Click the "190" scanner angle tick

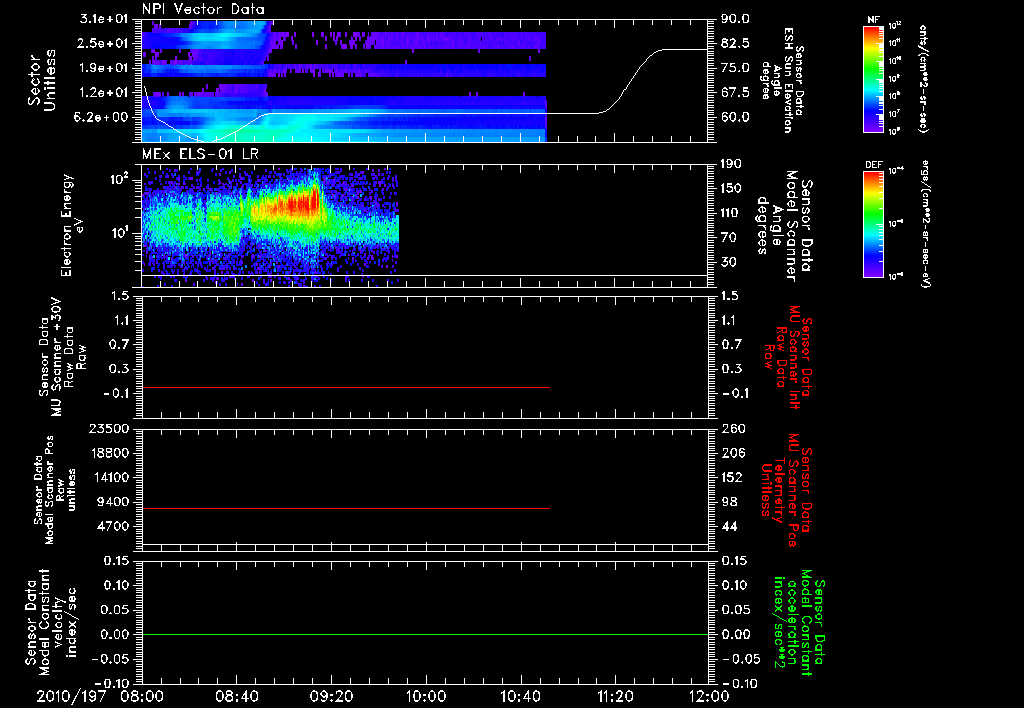point(731,164)
